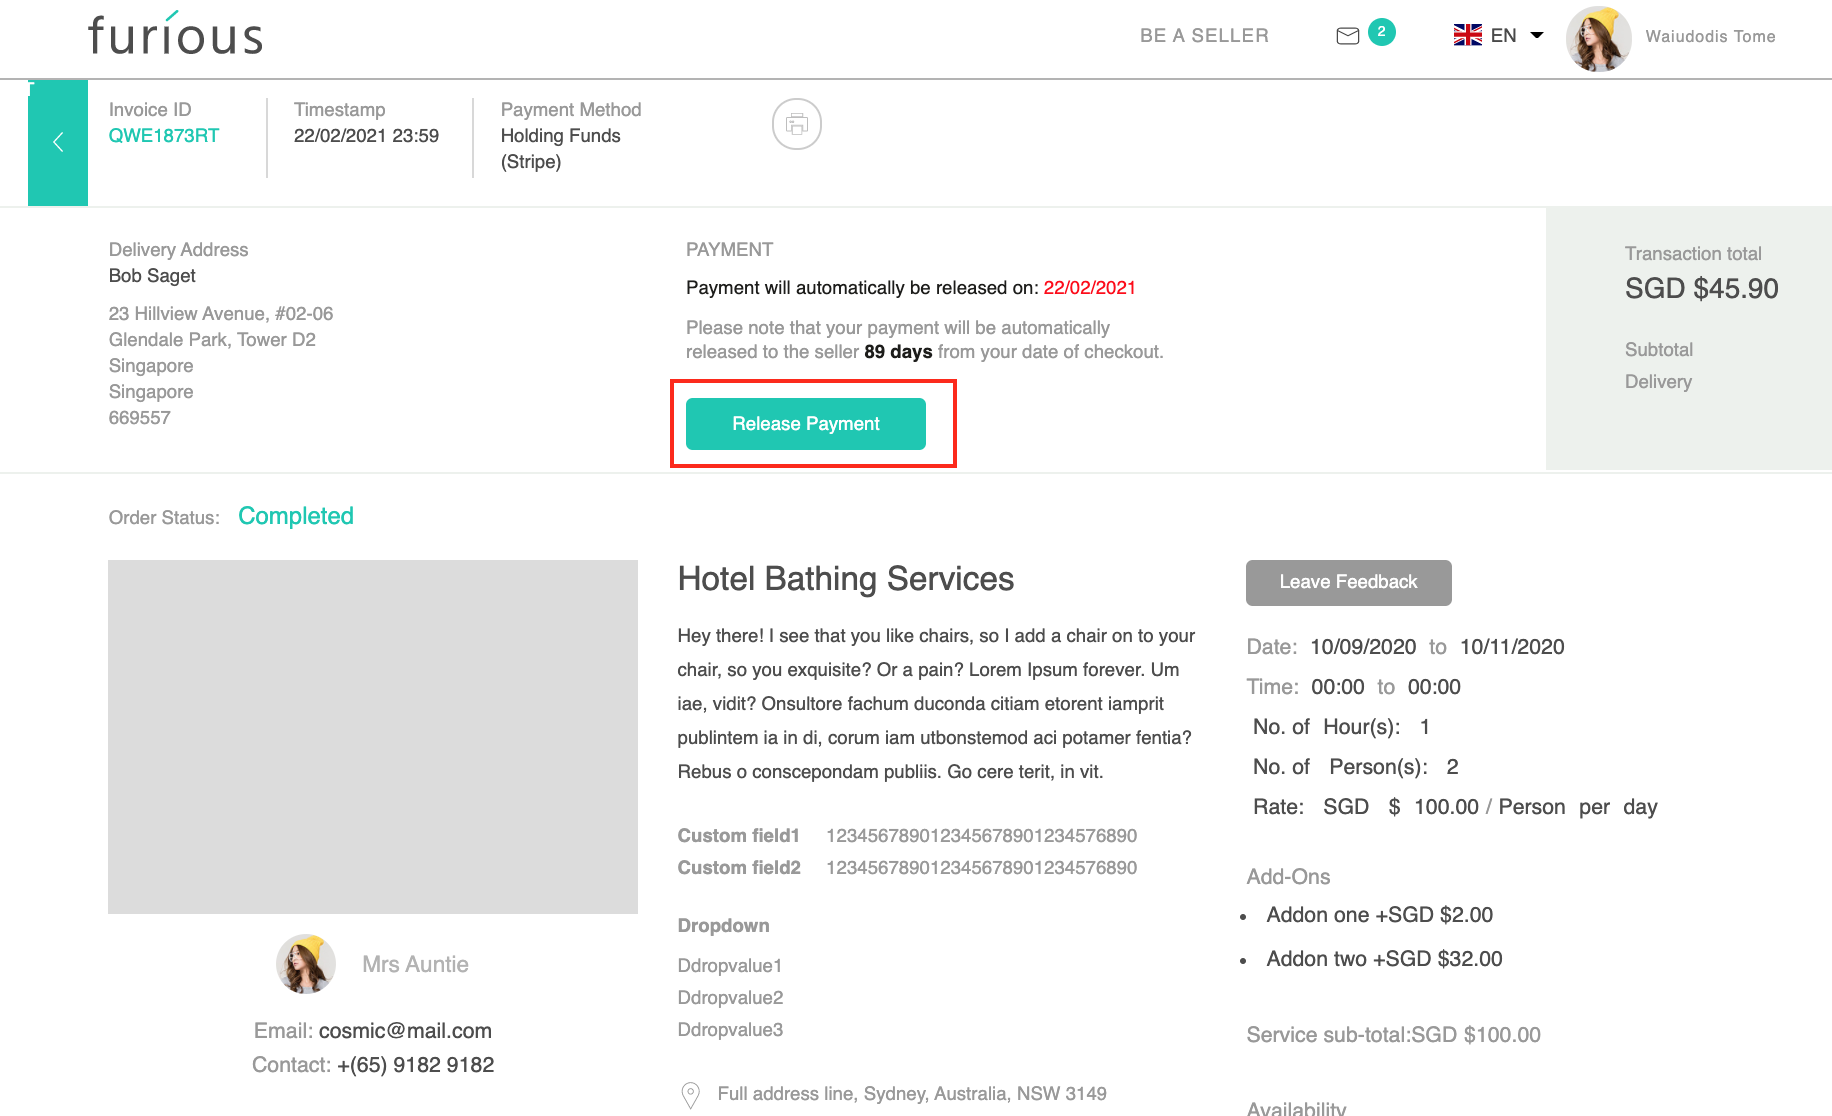Click the cosmic@mail.com email address

click(x=405, y=1030)
